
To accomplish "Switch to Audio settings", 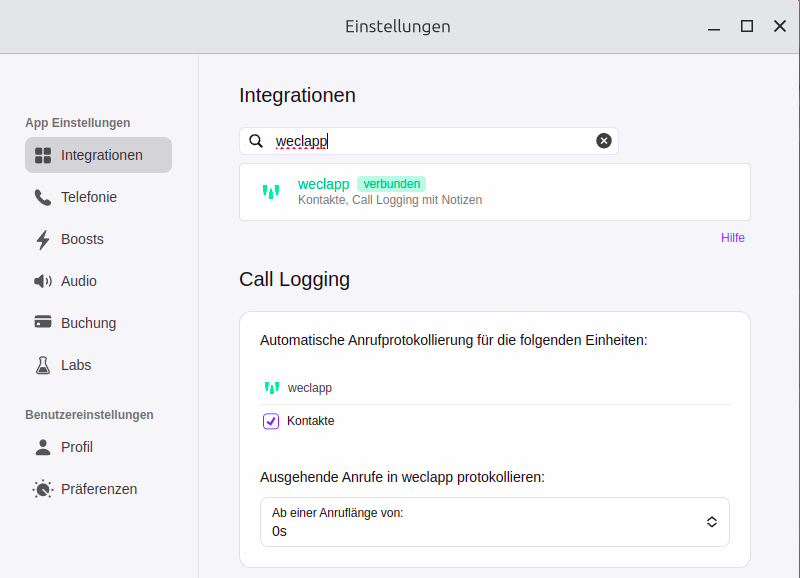I will tap(98, 281).
